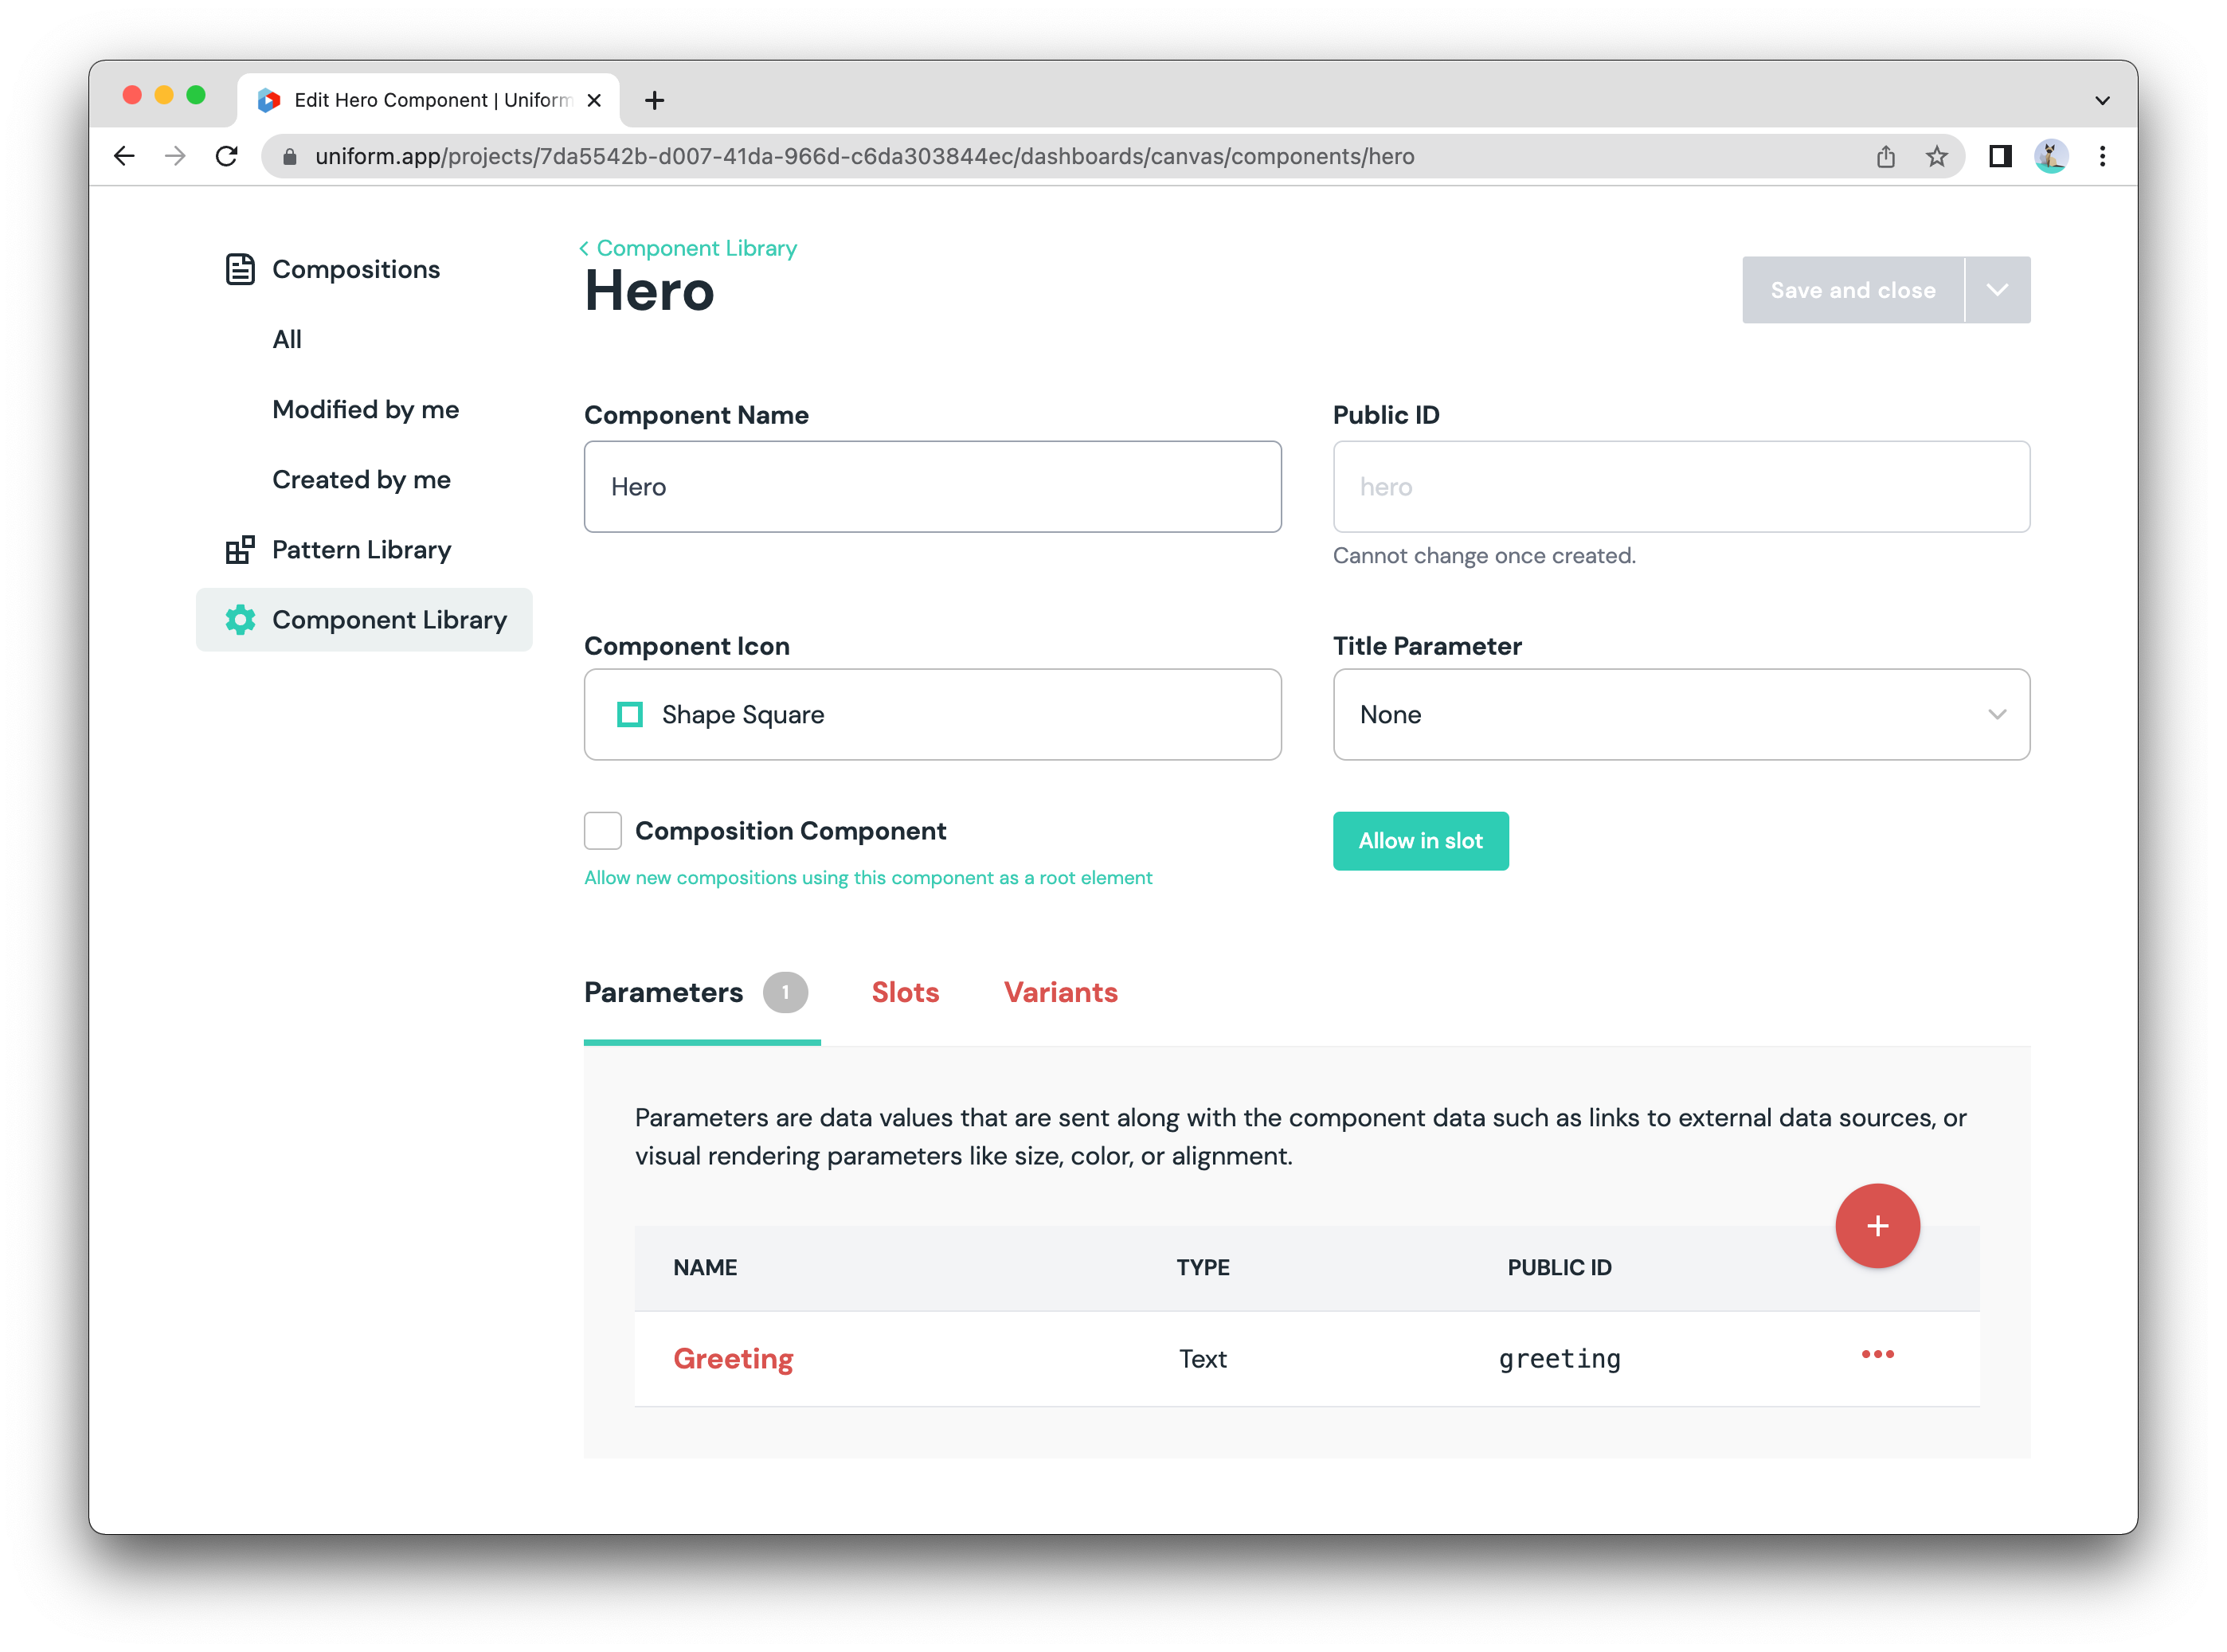Image resolution: width=2227 pixels, height=1652 pixels.
Task: Open the Save and close arrow dropdown
Action: point(1997,290)
